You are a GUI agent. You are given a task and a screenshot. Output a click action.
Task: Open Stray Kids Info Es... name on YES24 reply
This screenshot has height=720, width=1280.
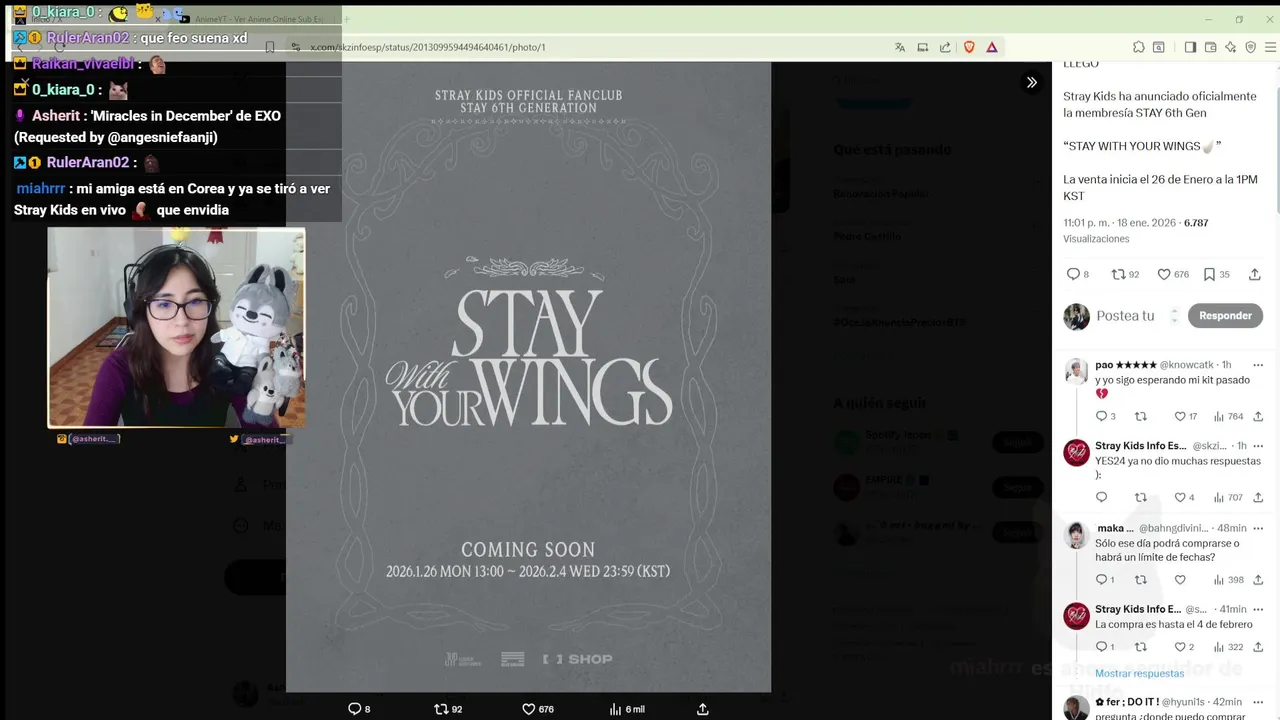(1141, 446)
